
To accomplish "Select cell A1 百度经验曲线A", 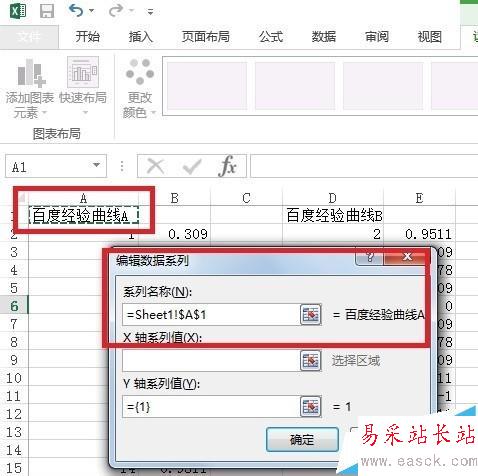I will coord(84,215).
